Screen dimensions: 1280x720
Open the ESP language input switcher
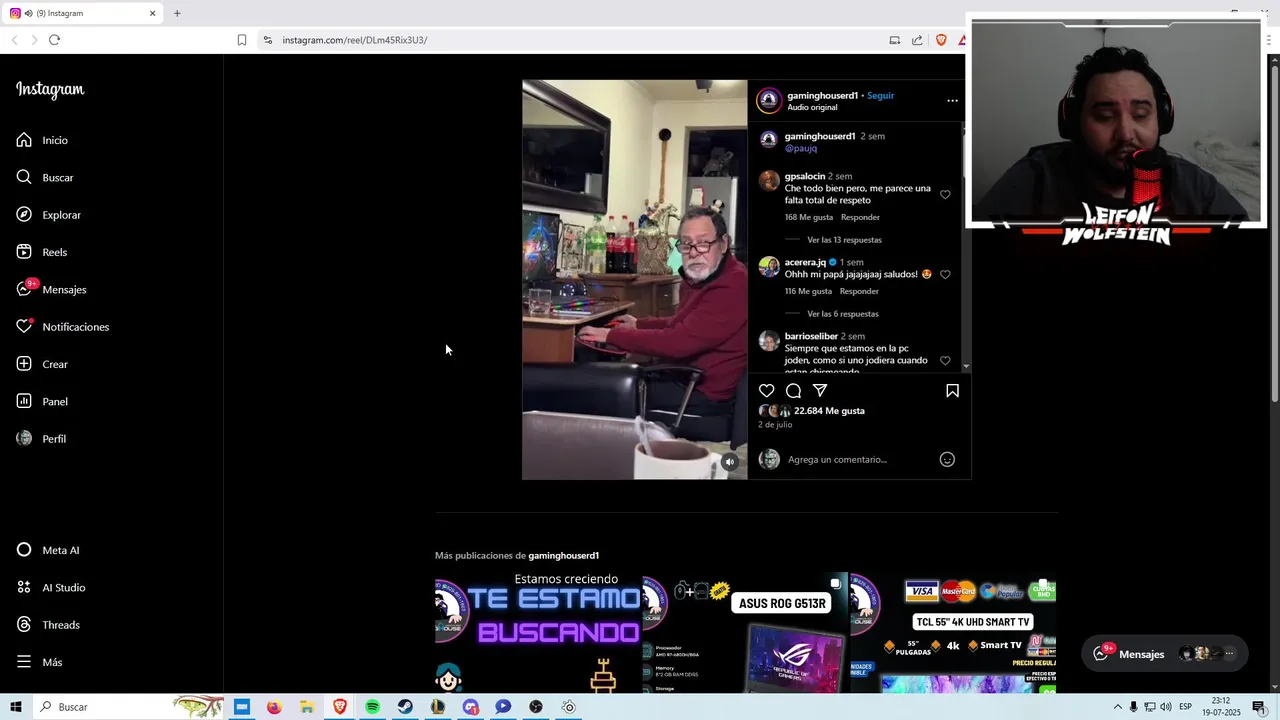point(1185,707)
